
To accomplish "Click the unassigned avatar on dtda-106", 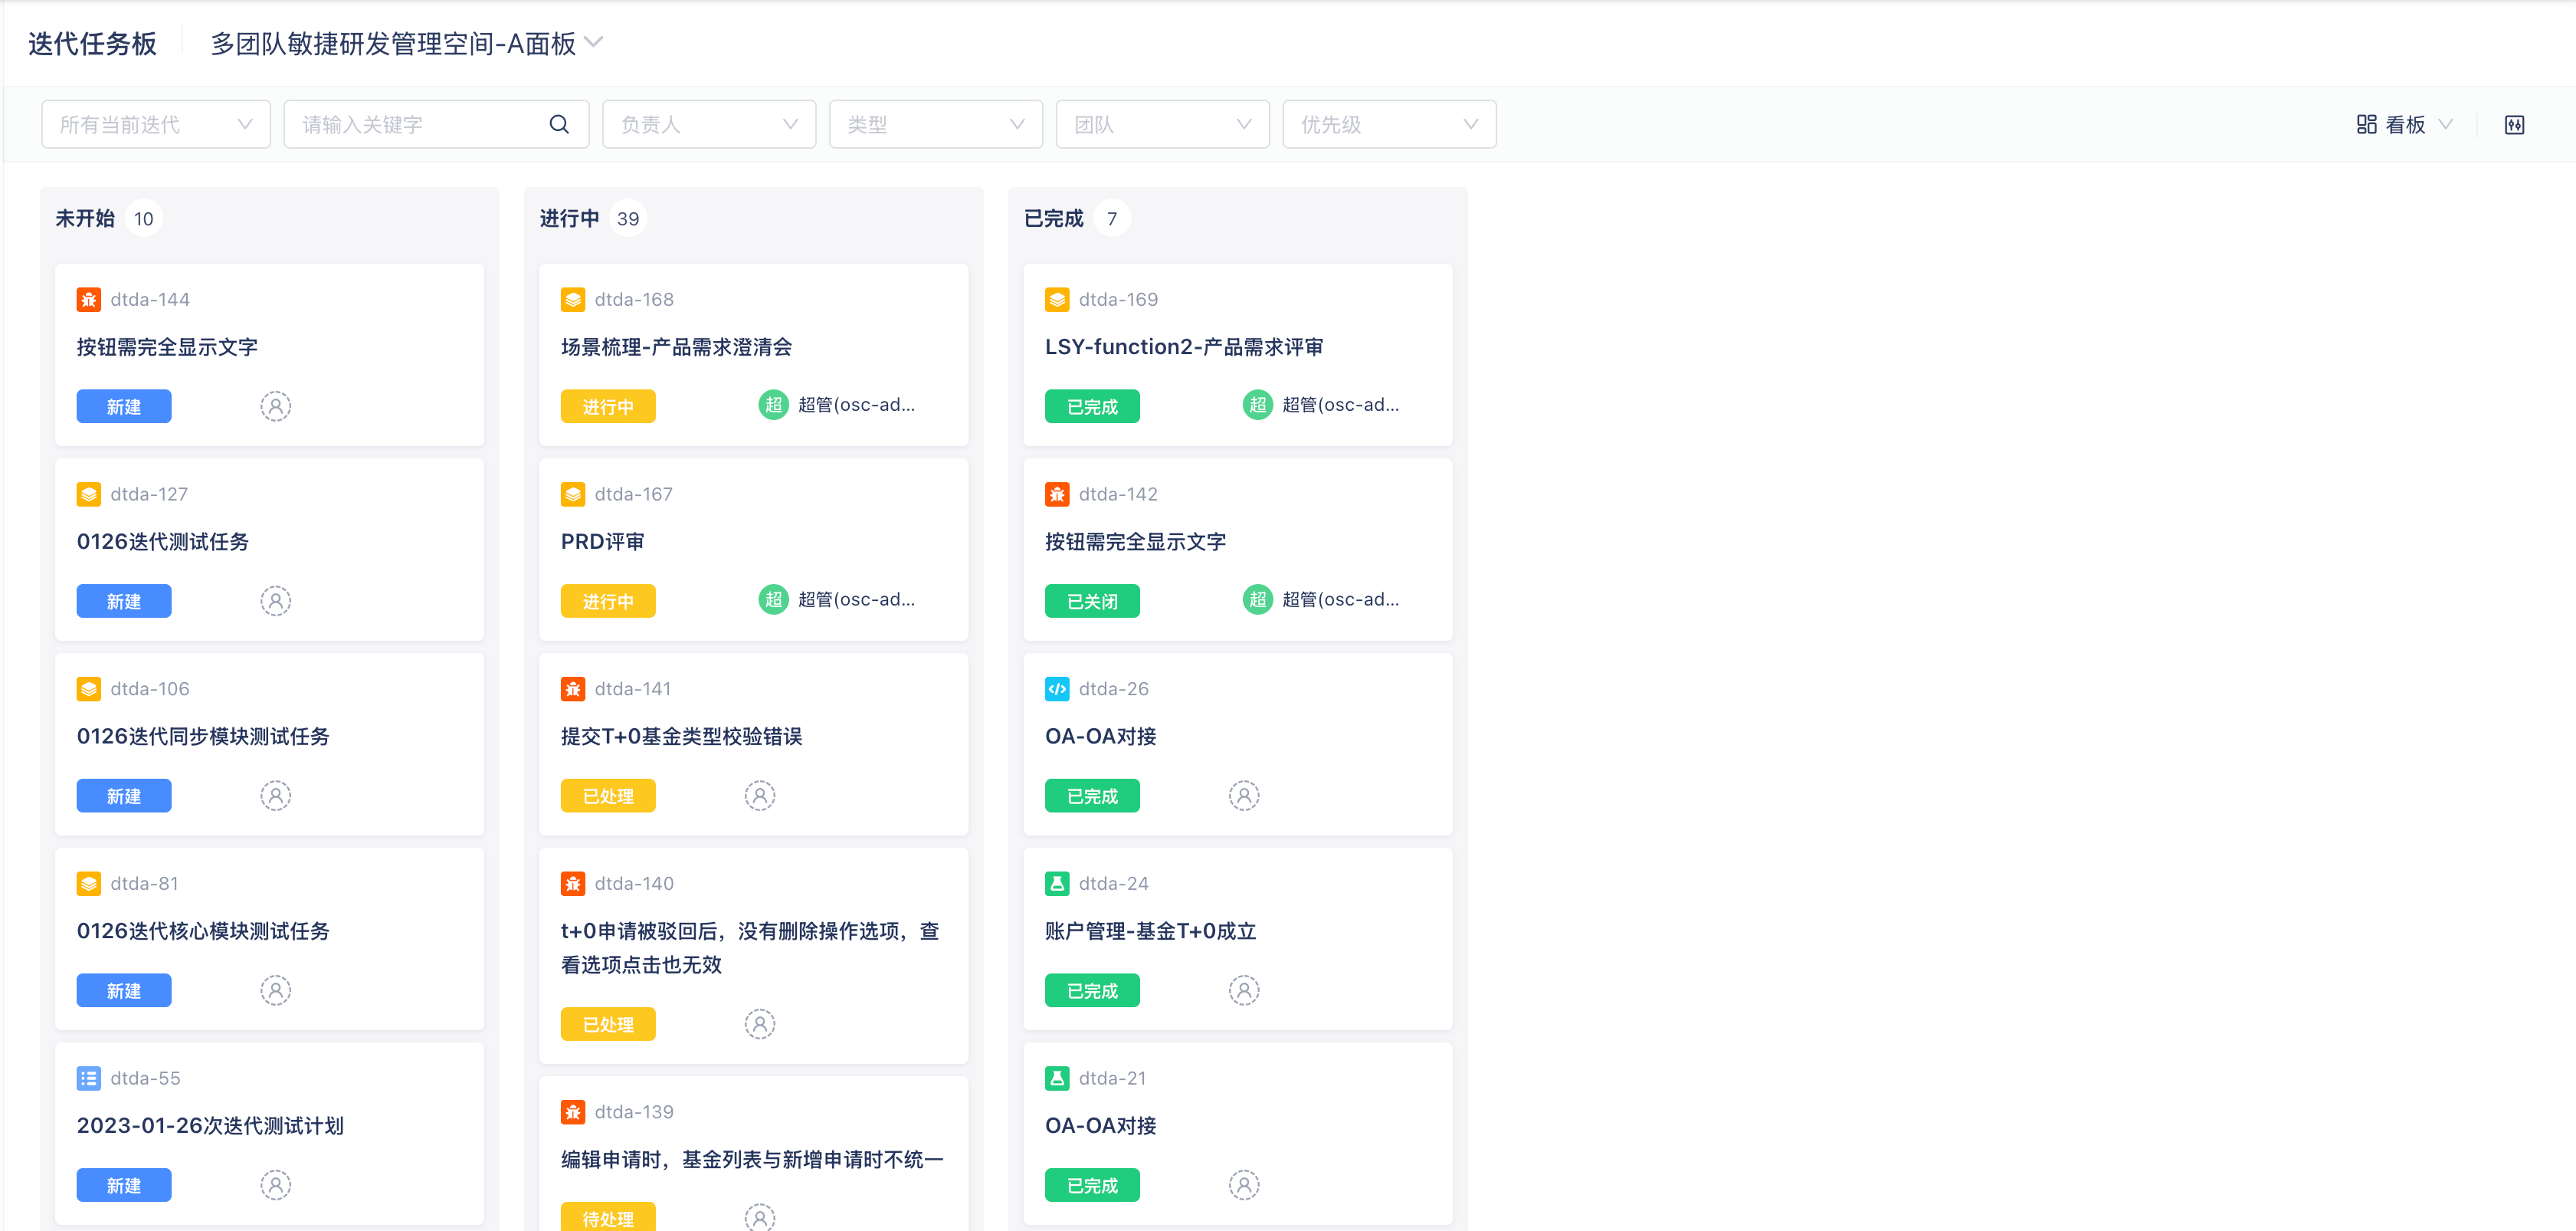I will pos(276,796).
